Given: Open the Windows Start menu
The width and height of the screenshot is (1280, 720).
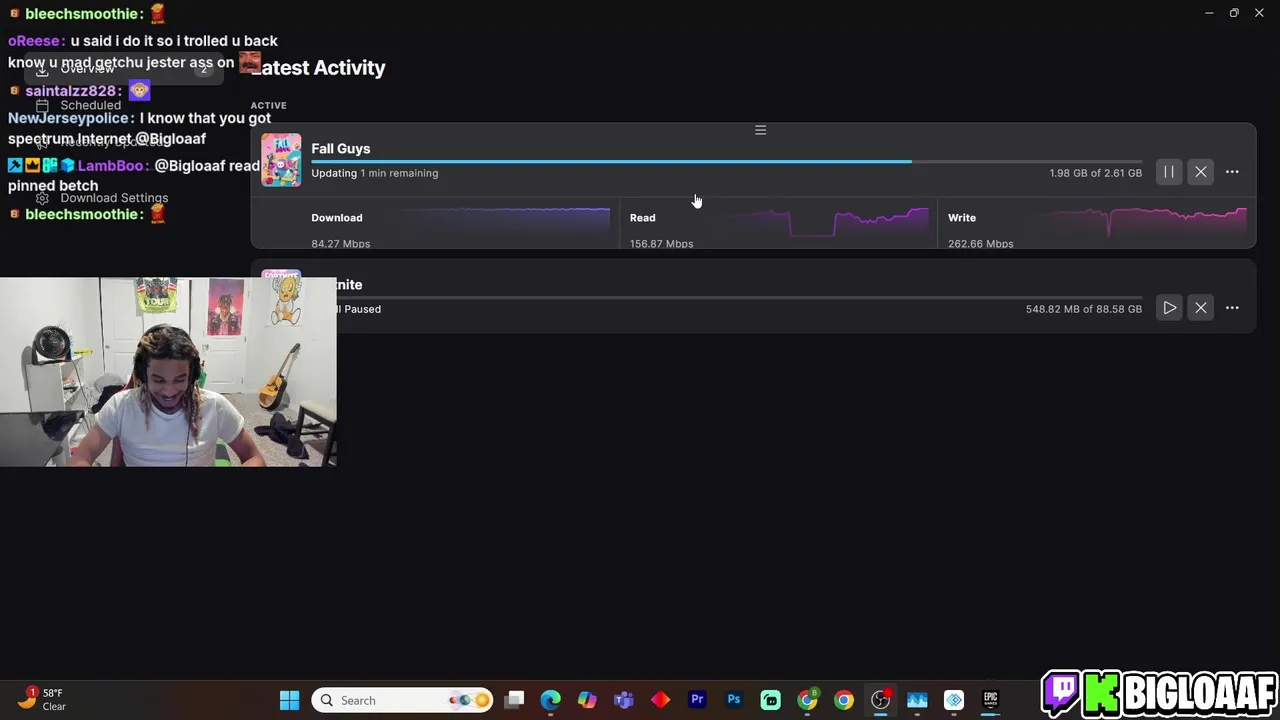Looking at the screenshot, I should click(x=289, y=700).
